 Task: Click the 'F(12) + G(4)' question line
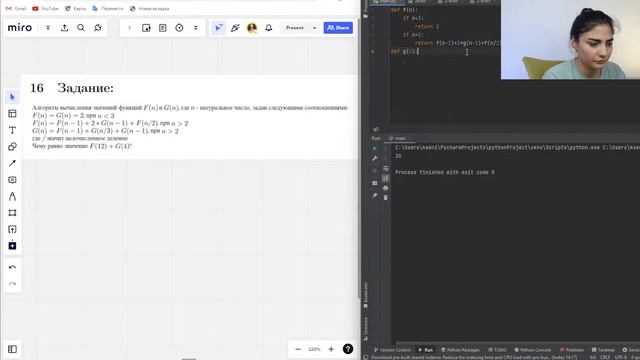(82, 146)
